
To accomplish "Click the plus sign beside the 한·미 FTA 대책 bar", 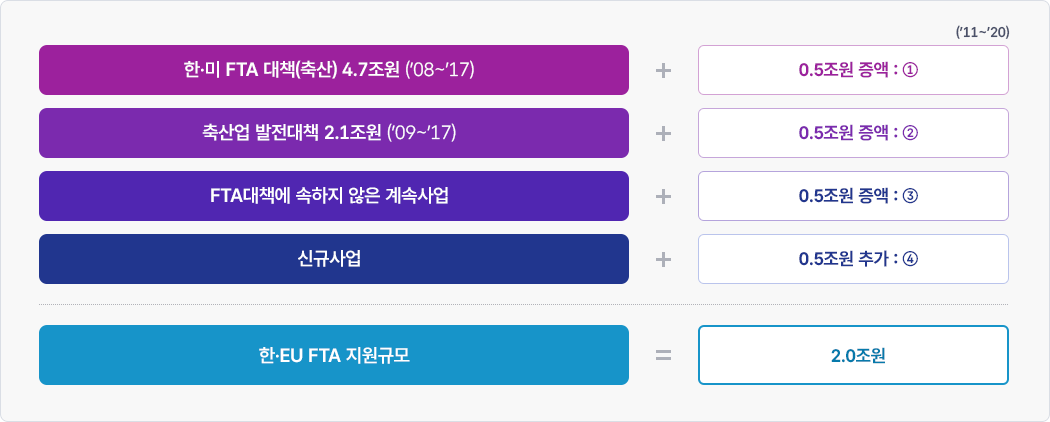I will tap(662, 71).
